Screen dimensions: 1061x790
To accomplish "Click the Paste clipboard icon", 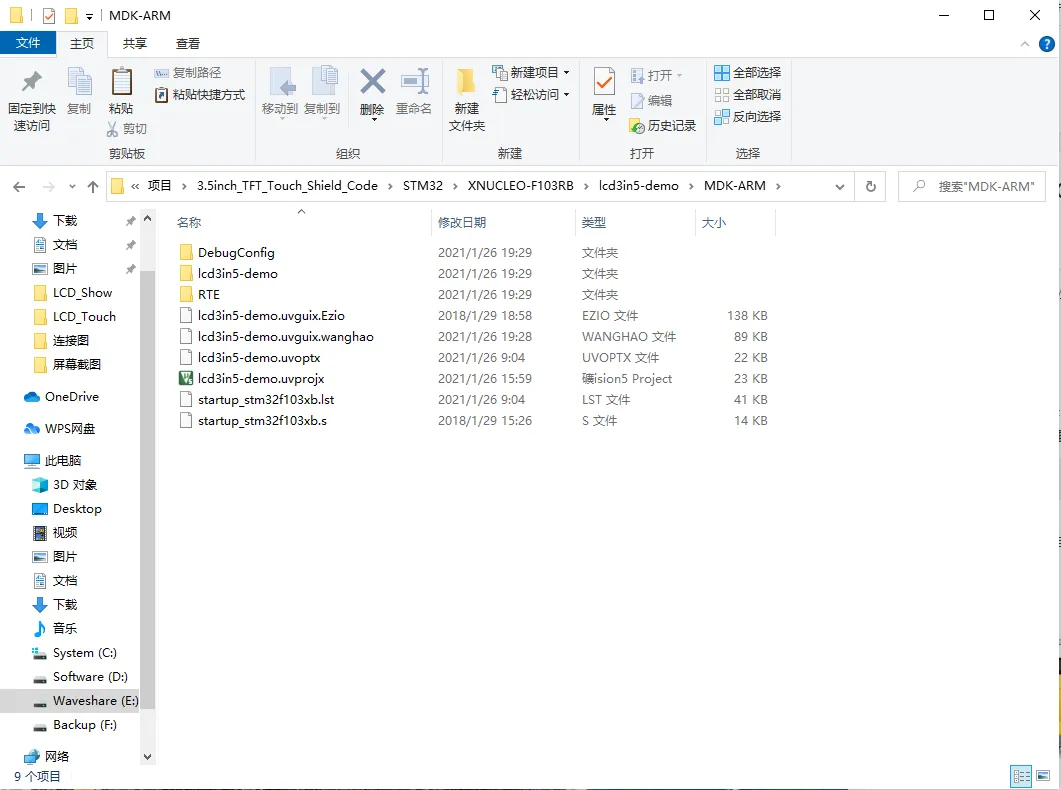I will coord(121,82).
